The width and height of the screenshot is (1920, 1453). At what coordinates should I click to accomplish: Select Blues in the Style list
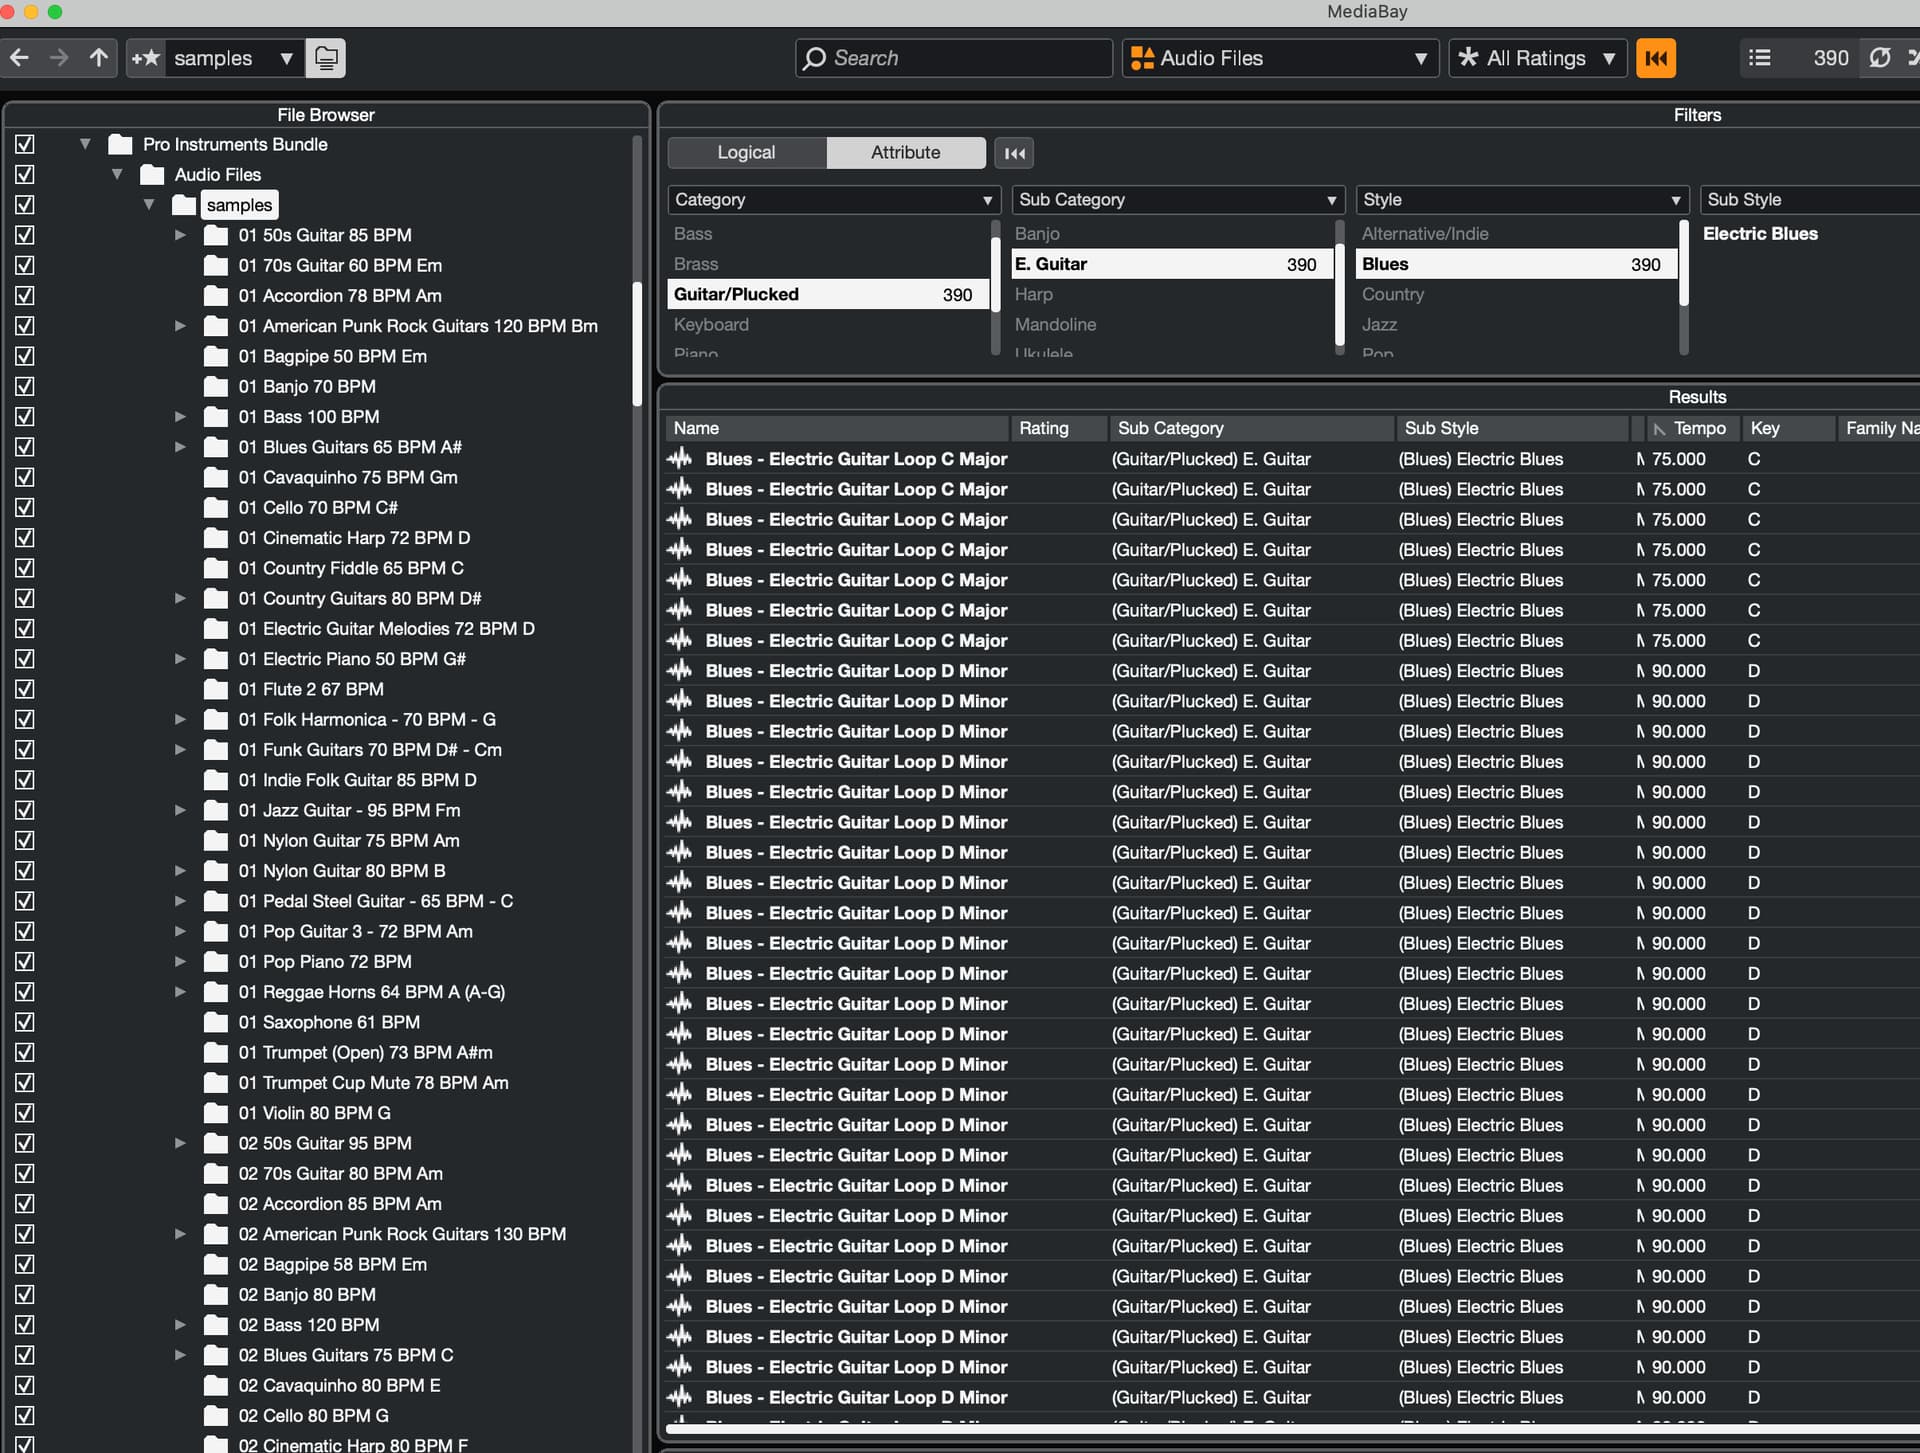tap(1516, 264)
